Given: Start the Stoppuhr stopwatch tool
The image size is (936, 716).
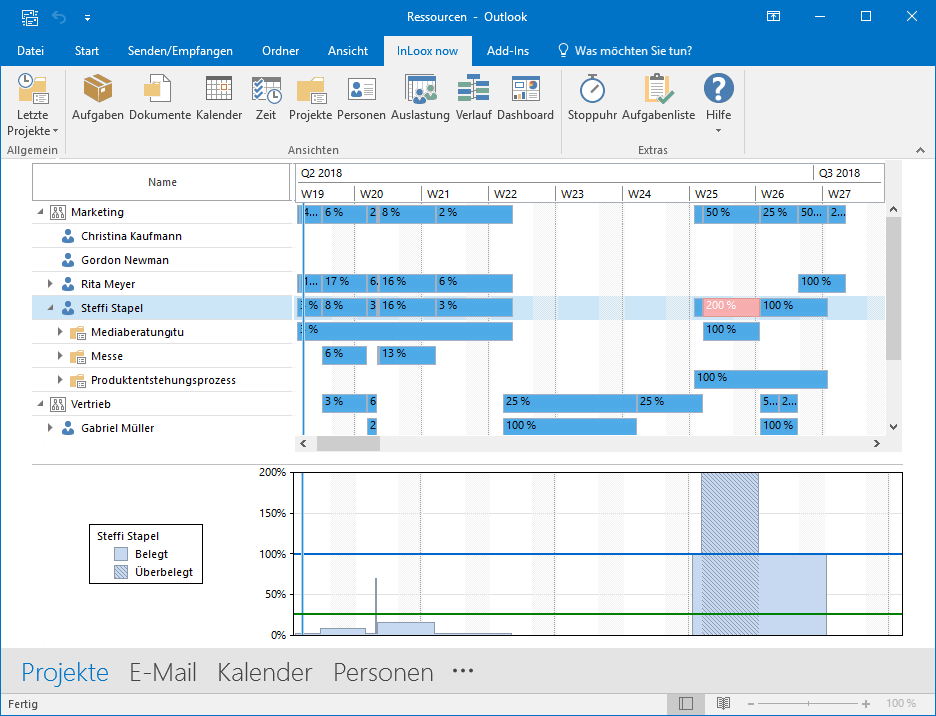Looking at the screenshot, I should [592, 98].
